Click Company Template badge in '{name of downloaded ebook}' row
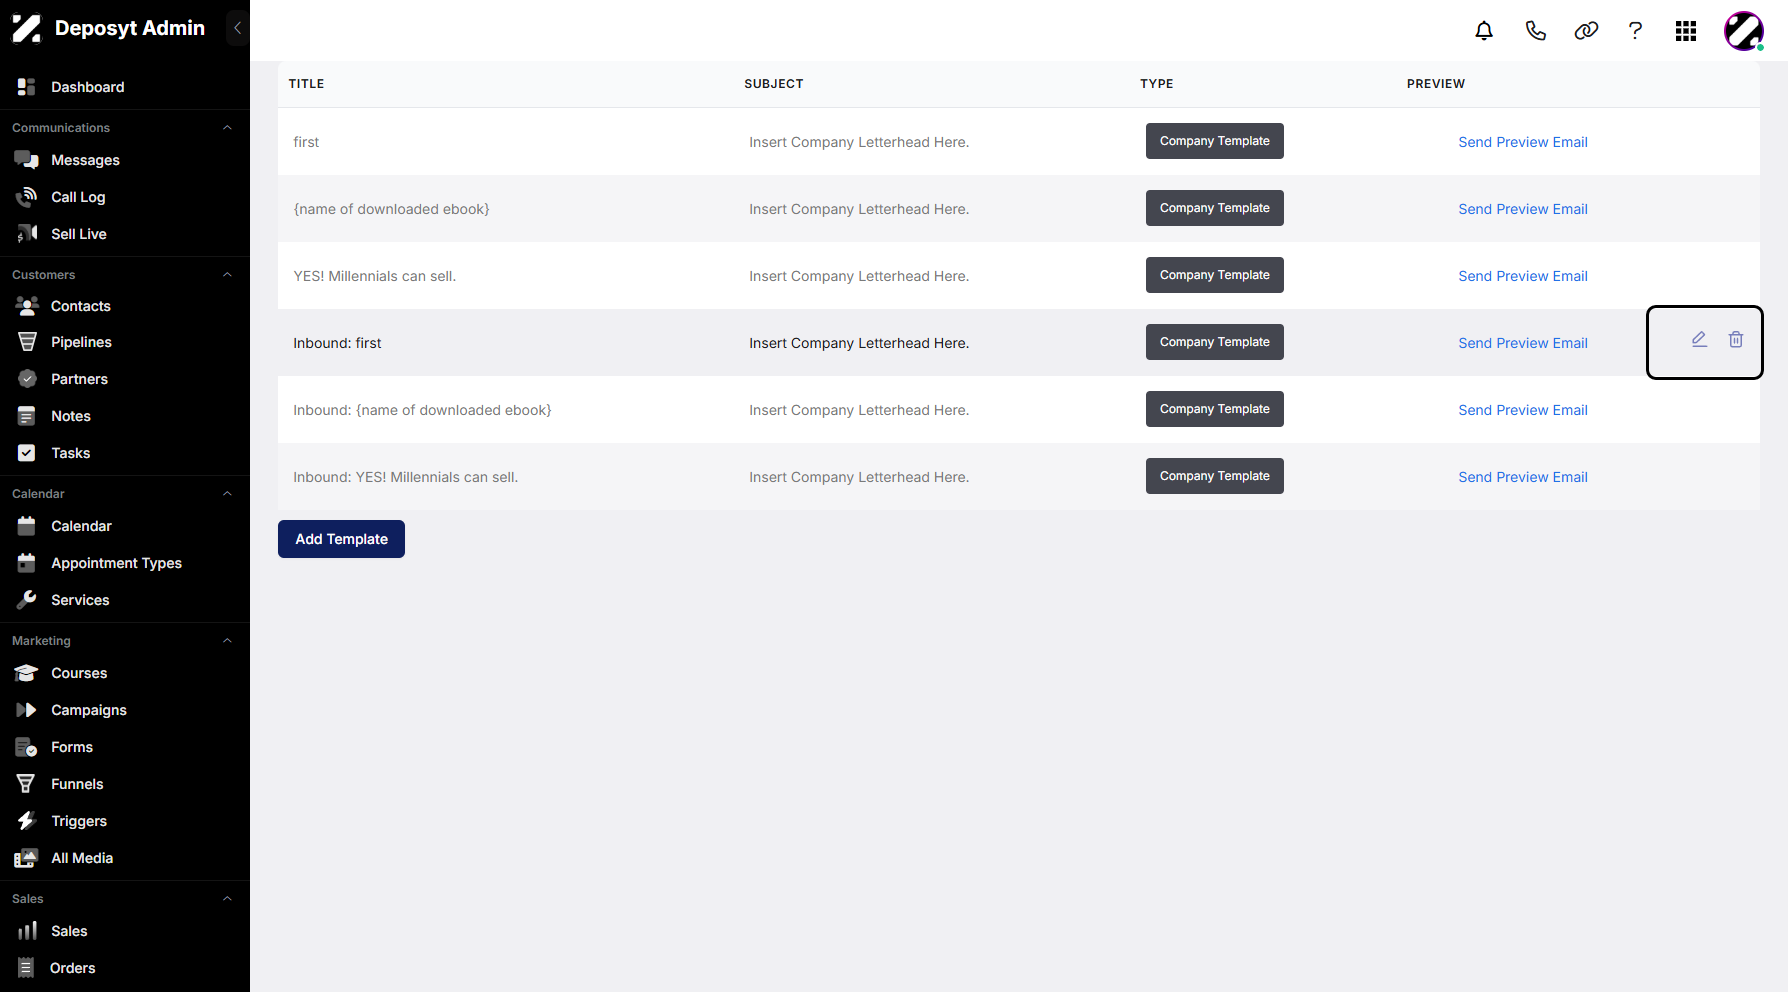This screenshot has height=992, width=1788. pos(1215,208)
